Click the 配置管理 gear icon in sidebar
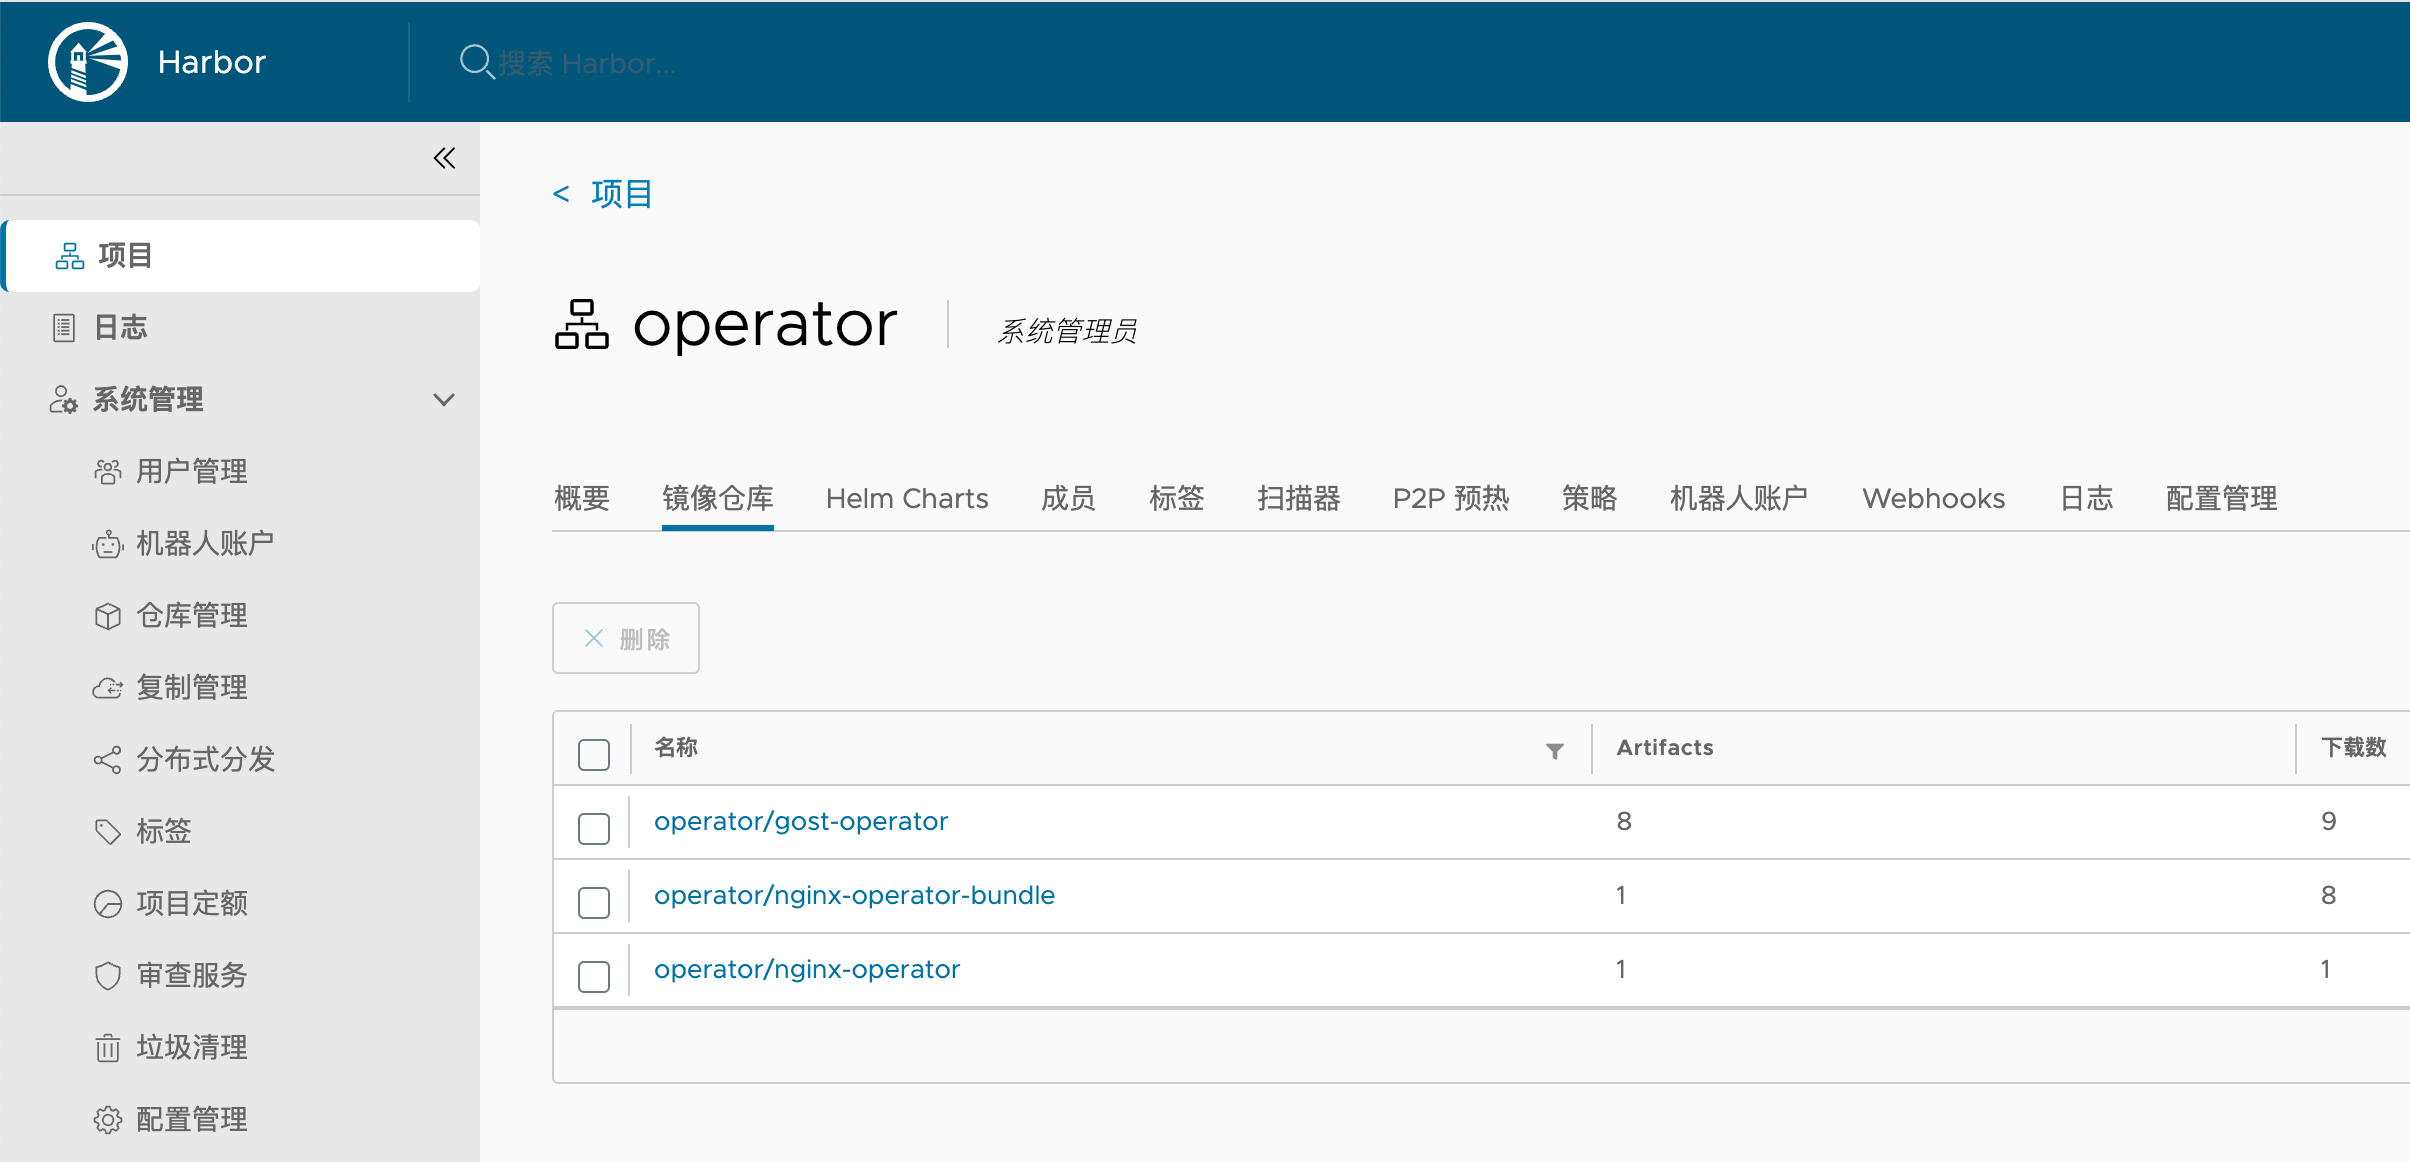The width and height of the screenshot is (2410, 1162). coord(108,1120)
